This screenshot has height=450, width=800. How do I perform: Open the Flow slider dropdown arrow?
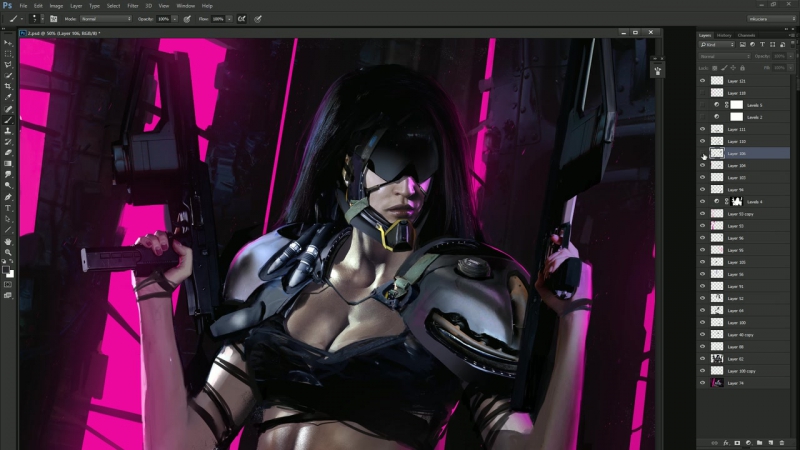point(229,19)
